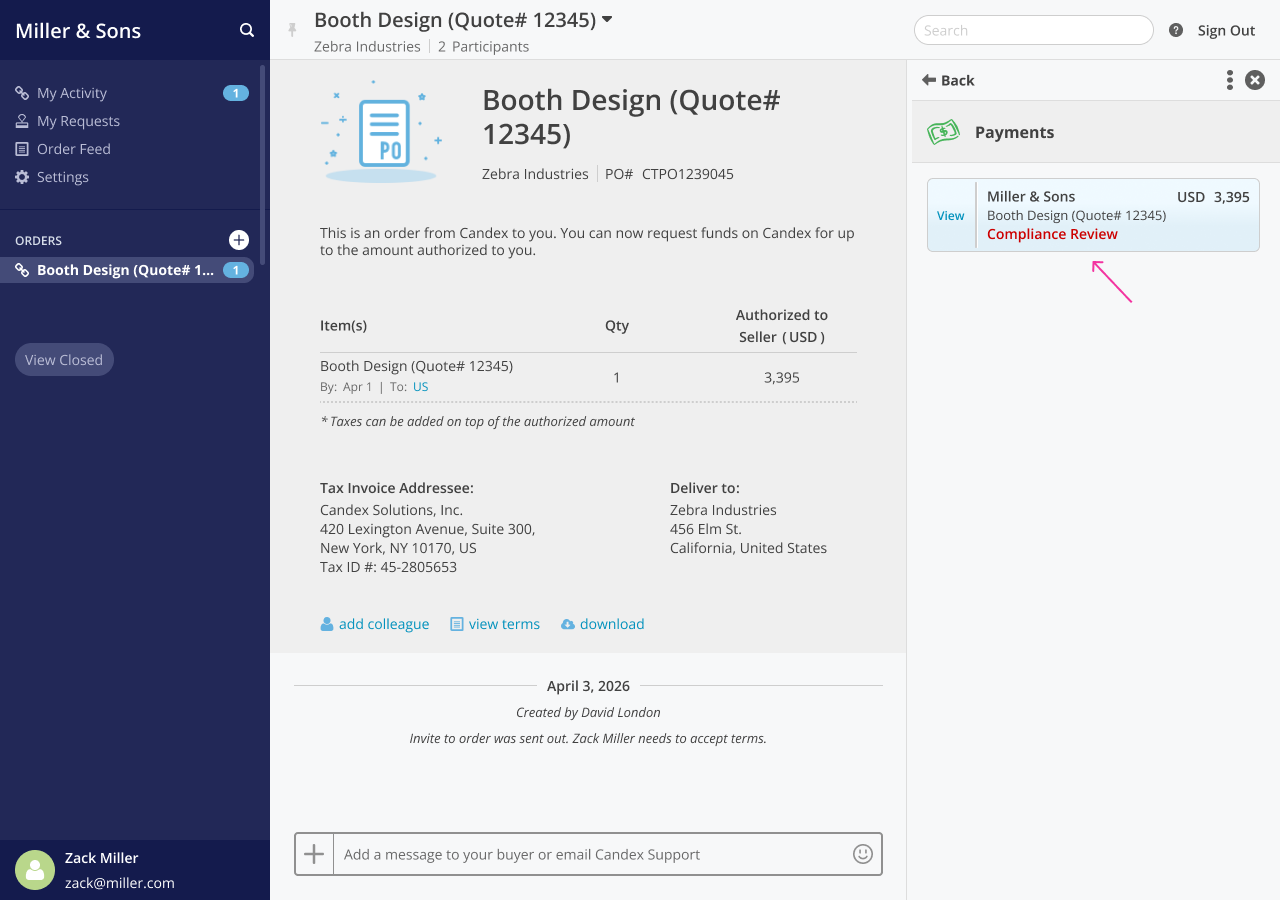
Task: Click the Miller & Sons sidebar title
Action: coord(78,31)
